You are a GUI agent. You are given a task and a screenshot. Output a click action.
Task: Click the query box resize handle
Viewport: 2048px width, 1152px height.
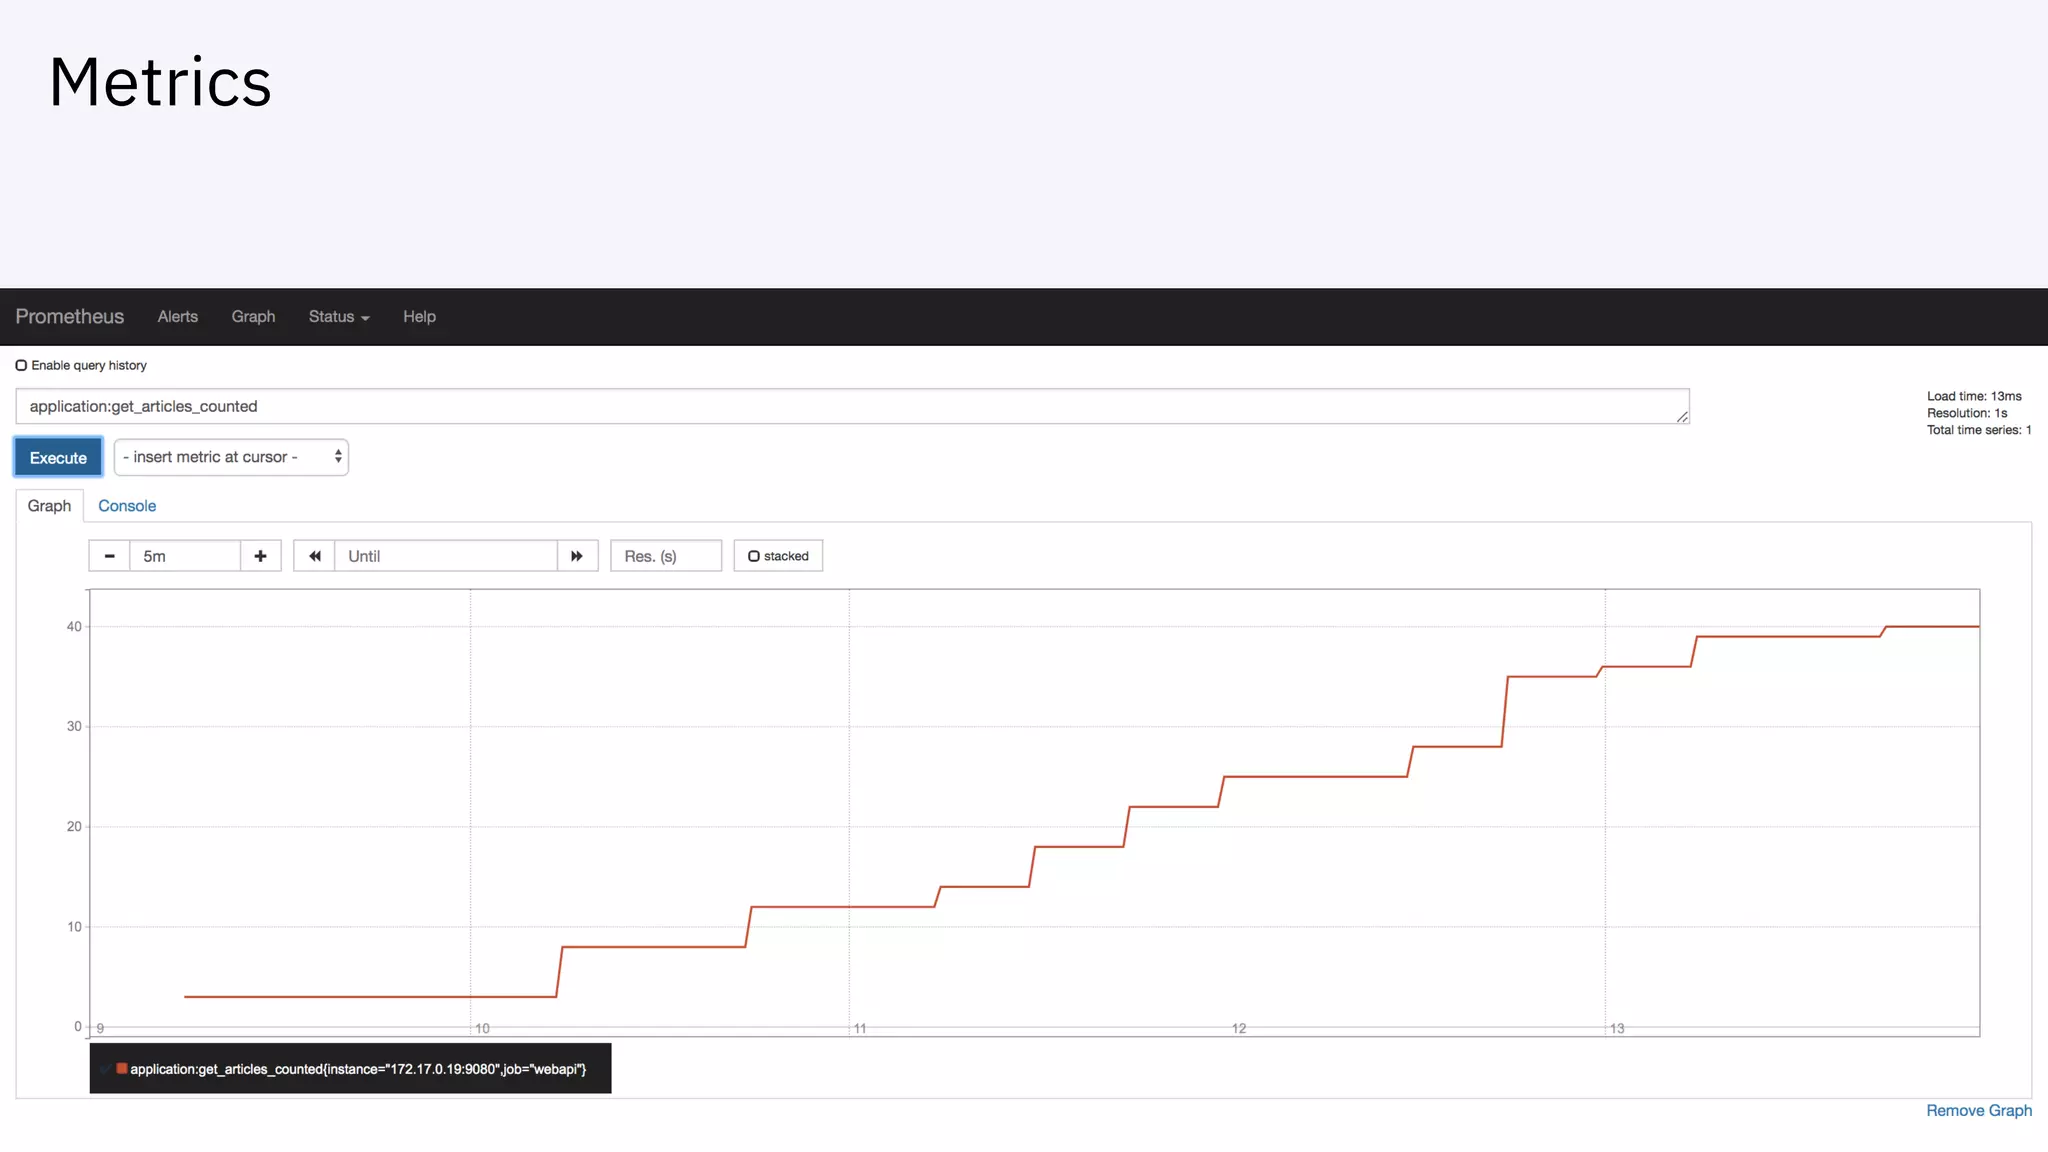pos(1682,417)
